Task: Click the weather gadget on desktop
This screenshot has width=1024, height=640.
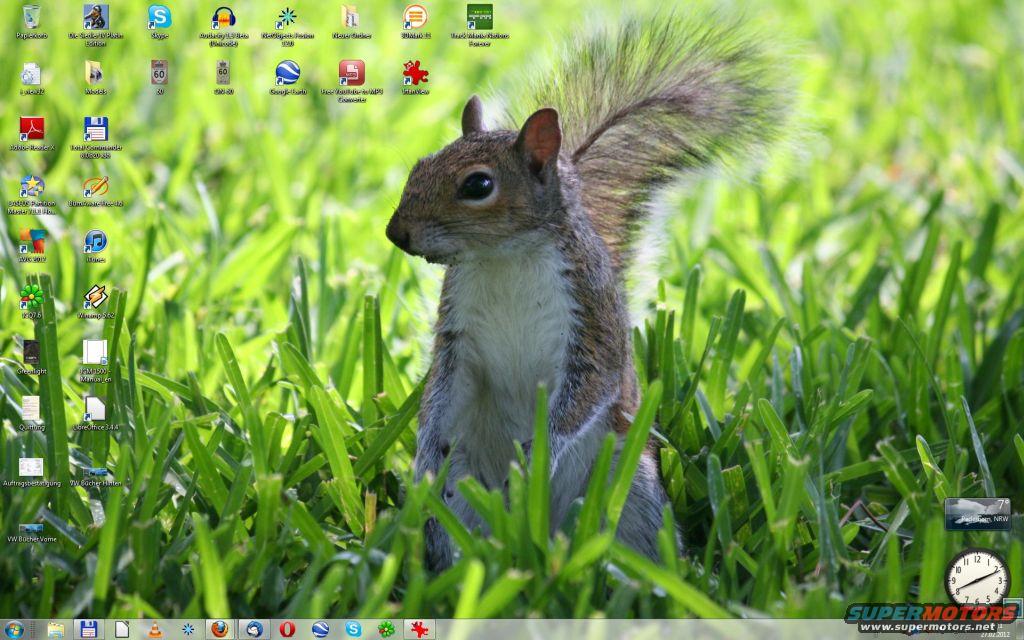Action: [977, 514]
